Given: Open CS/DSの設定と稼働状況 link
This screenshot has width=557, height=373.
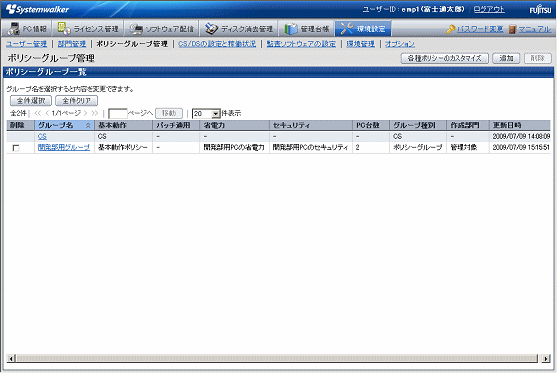Looking at the screenshot, I should 217,44.
